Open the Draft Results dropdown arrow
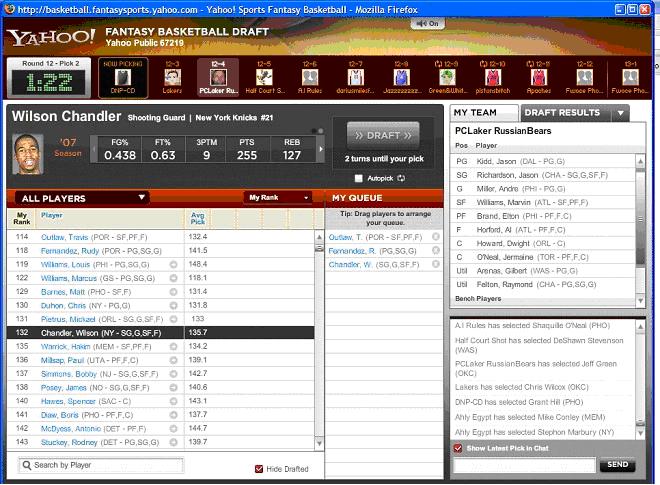Viewport: 660px width, 485px height. [x=620, y=113]
